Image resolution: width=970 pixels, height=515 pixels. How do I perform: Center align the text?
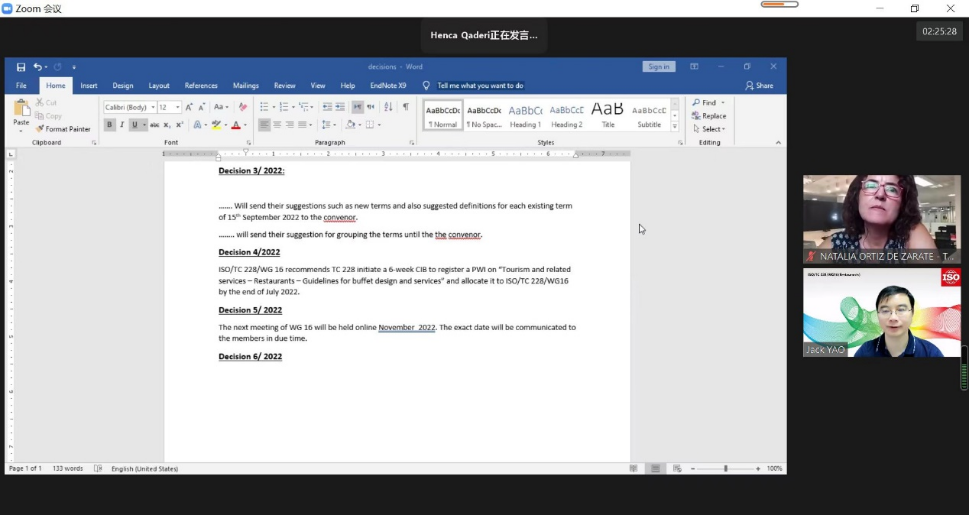pos(277,125)
